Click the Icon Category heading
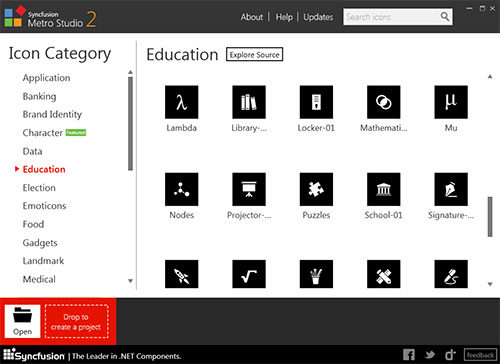500x364 pixels. 60,54
